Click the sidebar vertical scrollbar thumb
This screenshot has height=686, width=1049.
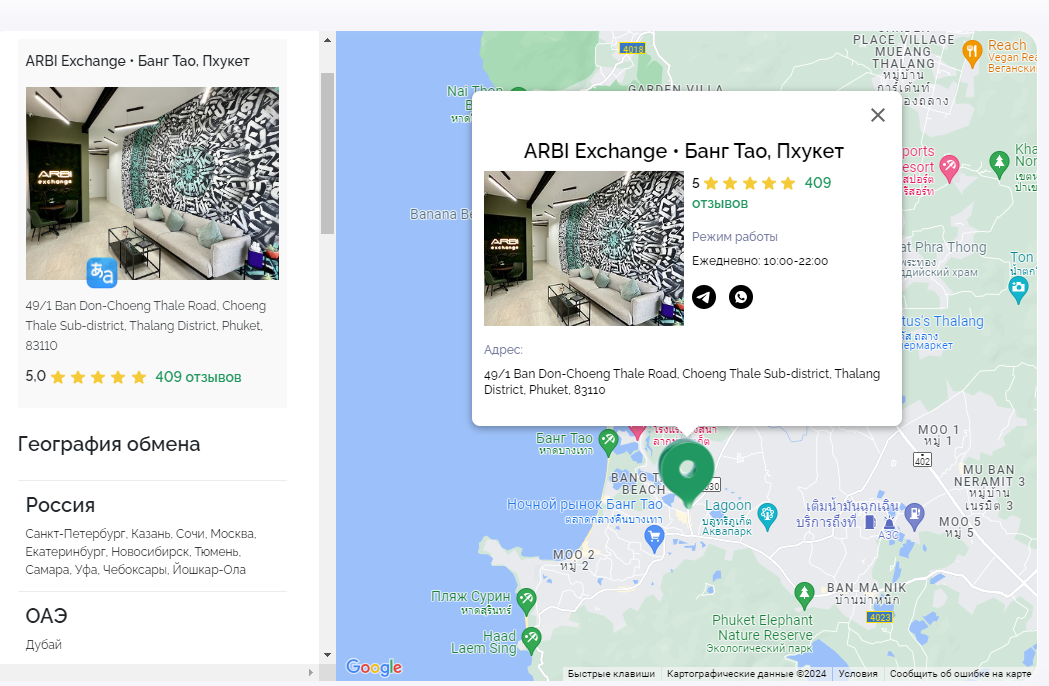click(327, 153)
